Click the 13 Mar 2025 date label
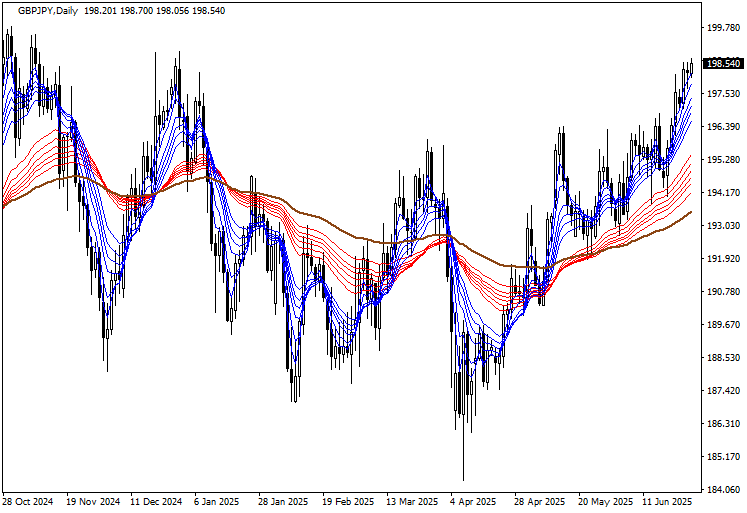The image size is (747, 513). [x=412, y=502]
